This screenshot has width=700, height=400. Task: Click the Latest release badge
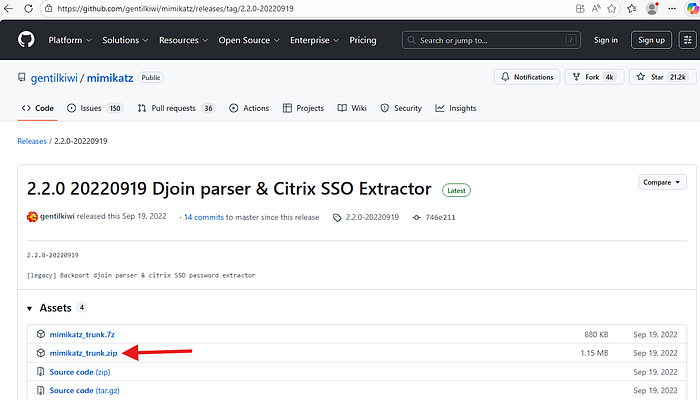pyautogui.click(x=456, y=191)
